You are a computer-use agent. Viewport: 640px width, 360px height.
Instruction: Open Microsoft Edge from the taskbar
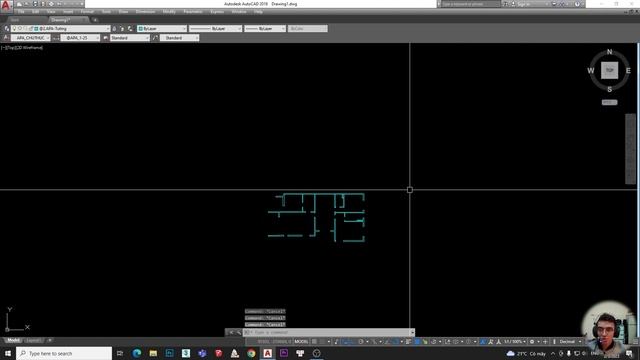(x=137, y=353)
